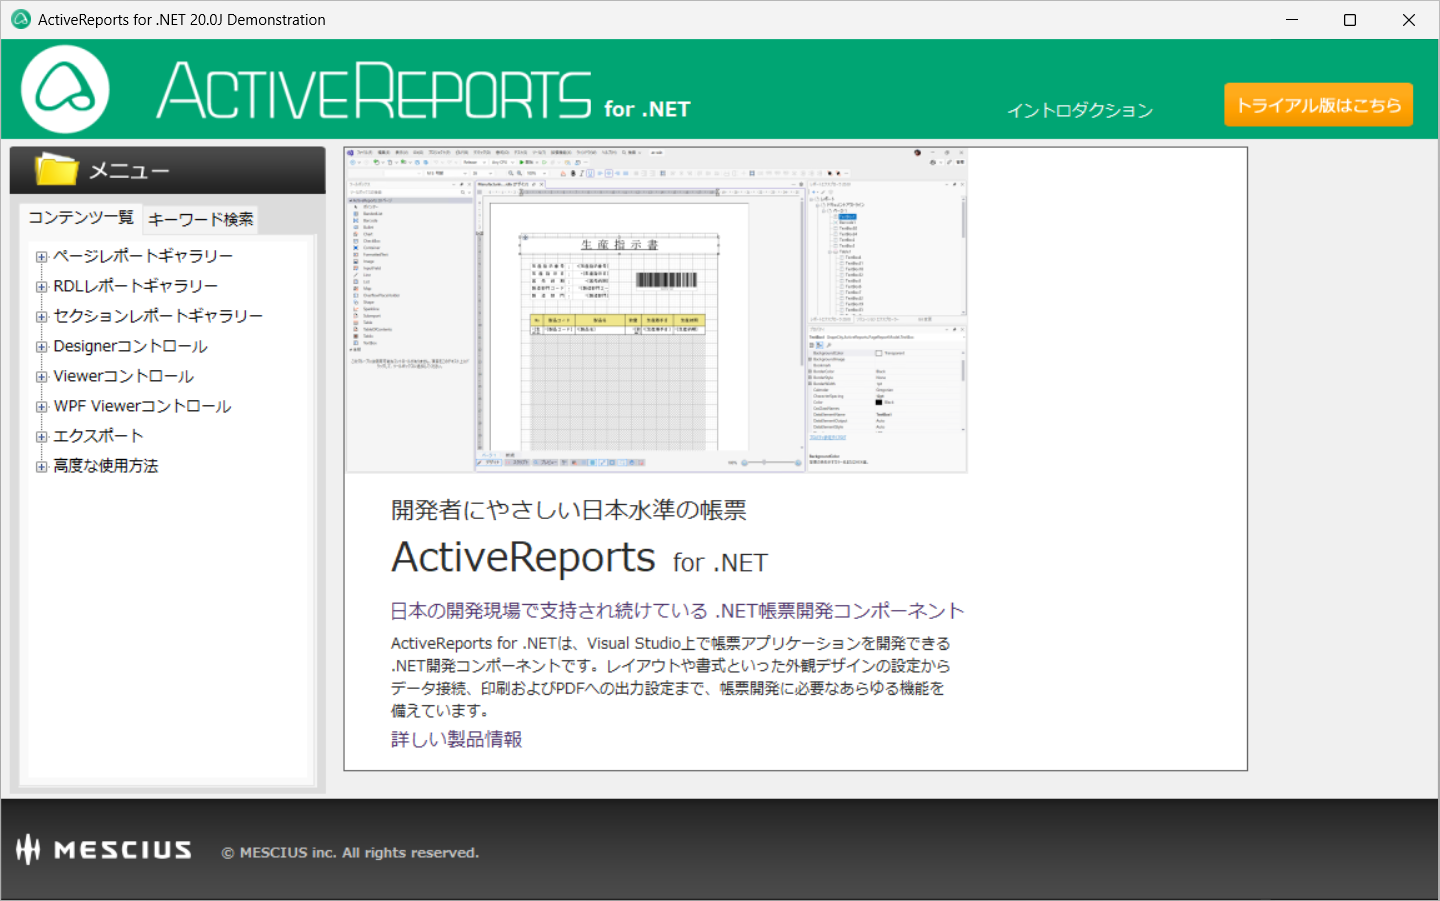
Task: Close the ActiveReports demonstration window
Action: click(1409, 20)
